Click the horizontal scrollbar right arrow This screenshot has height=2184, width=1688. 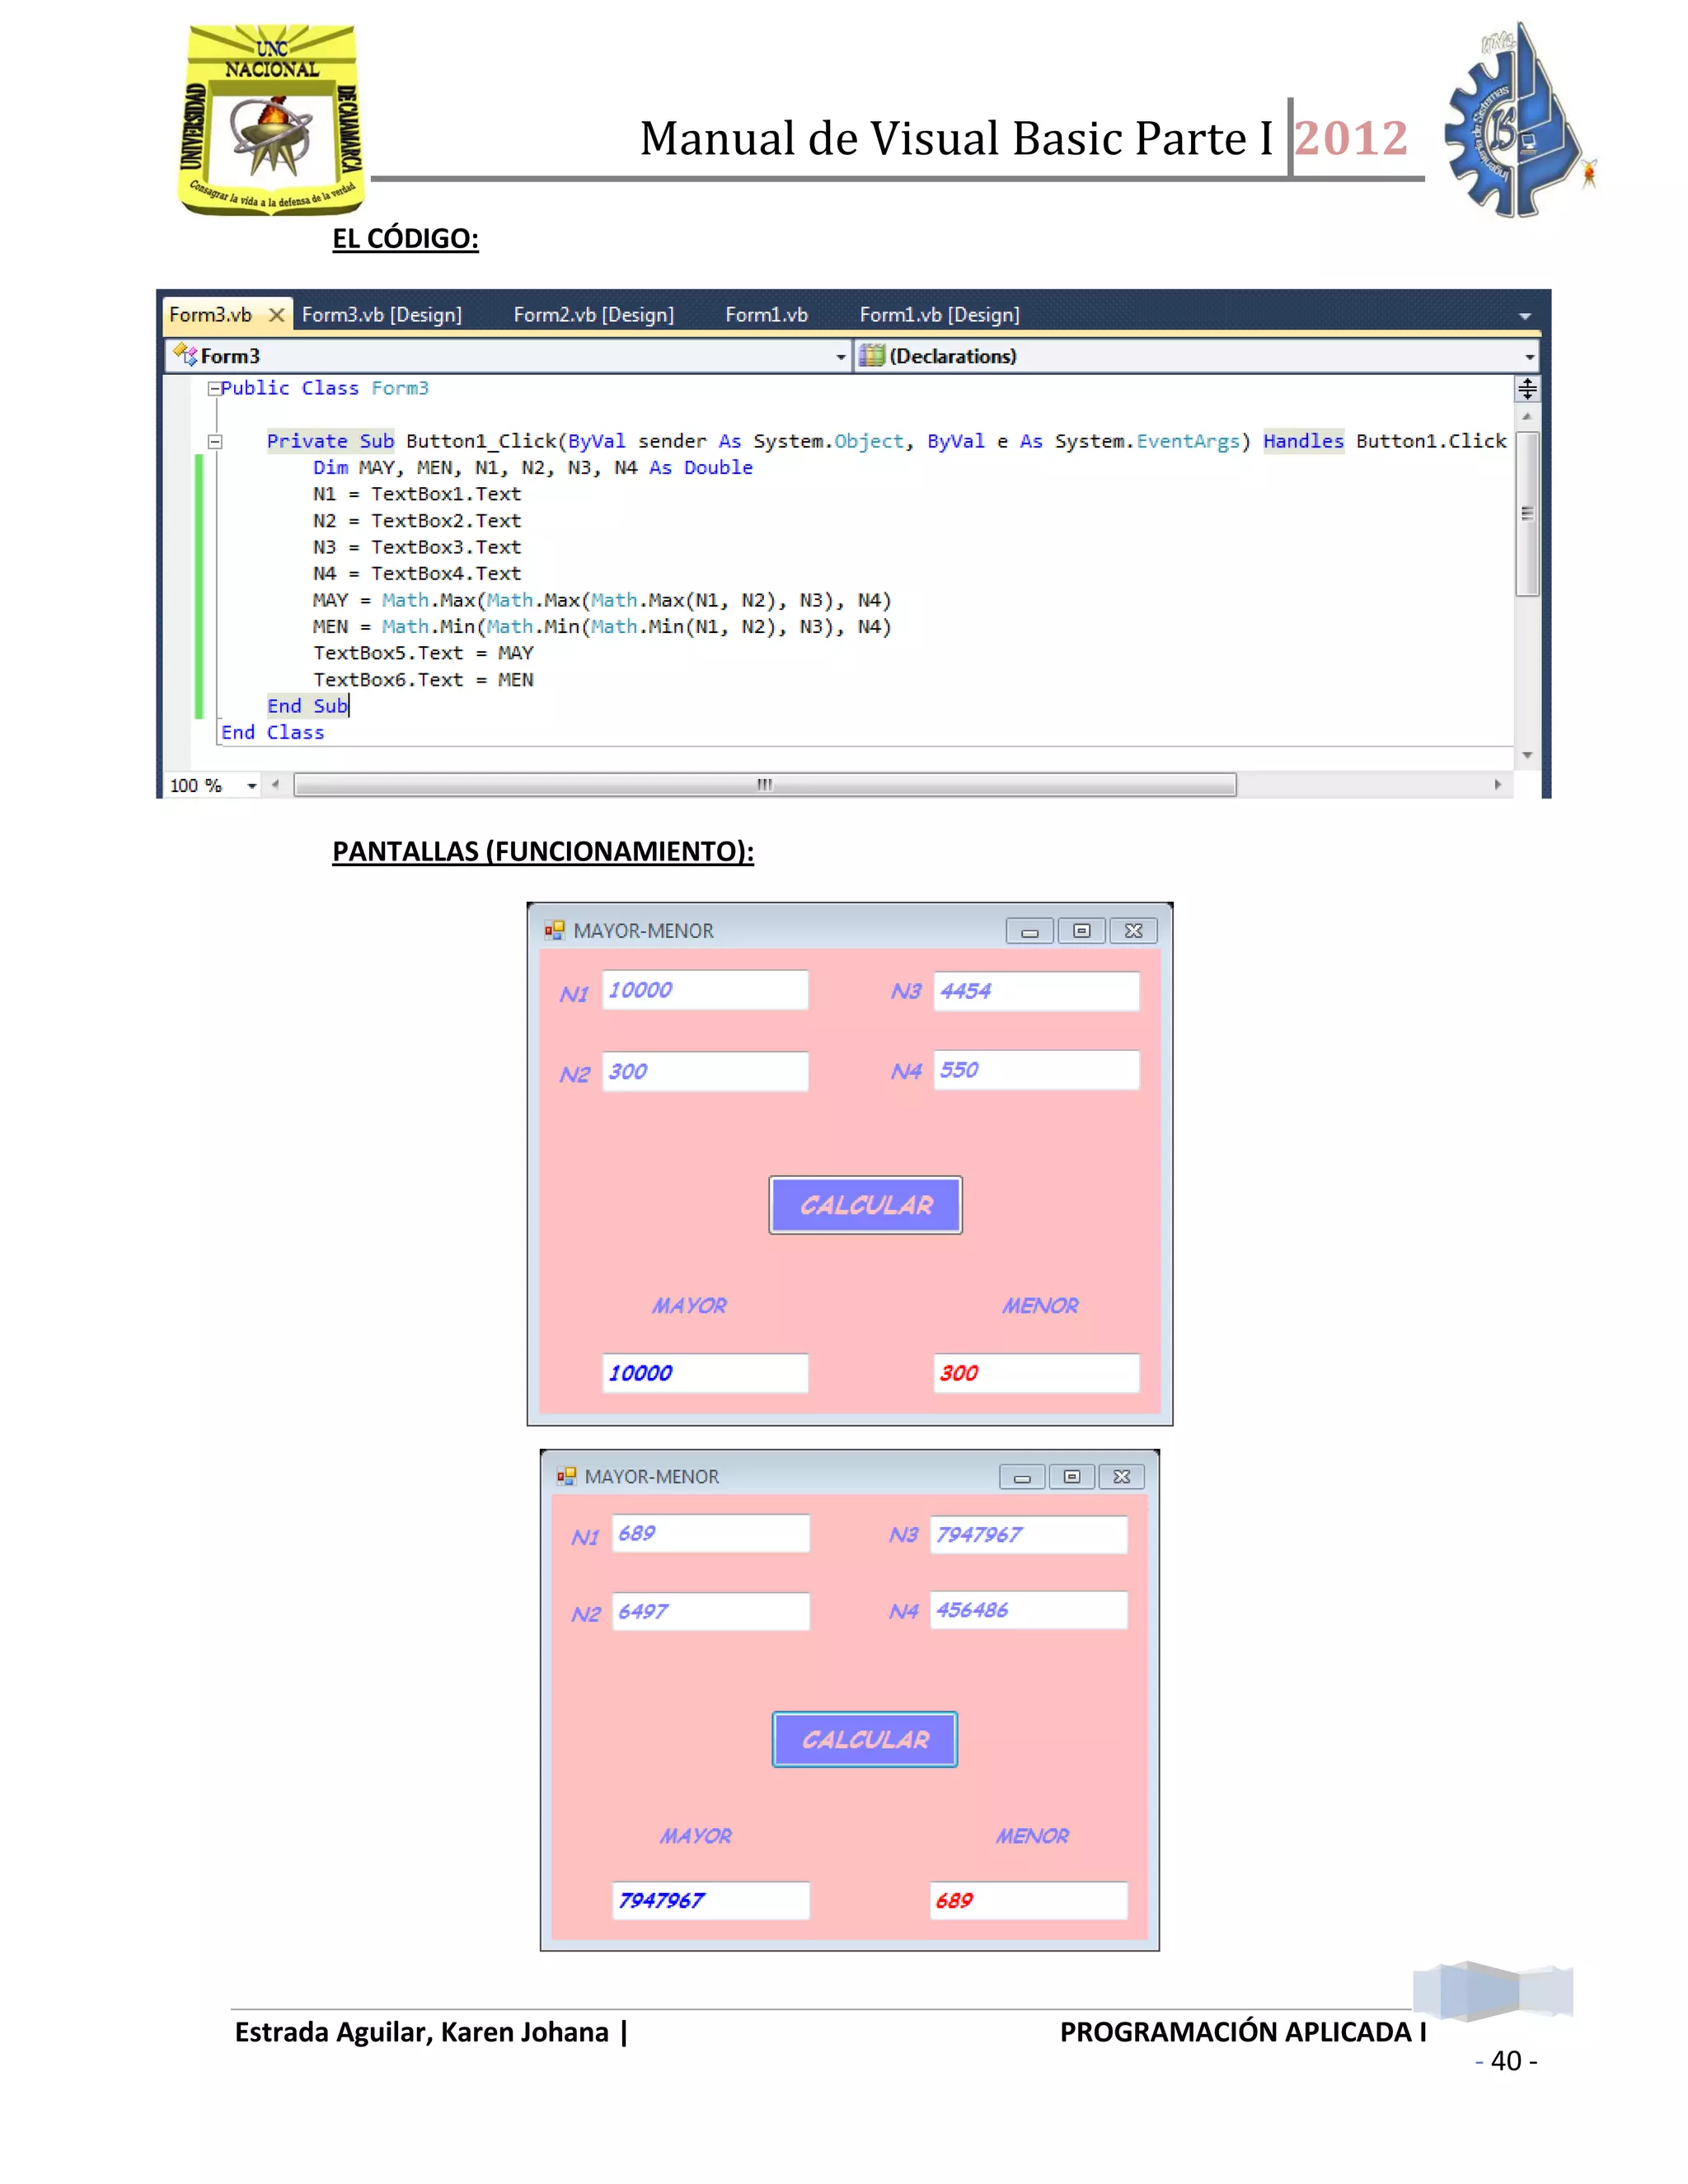pos(1498,785)
